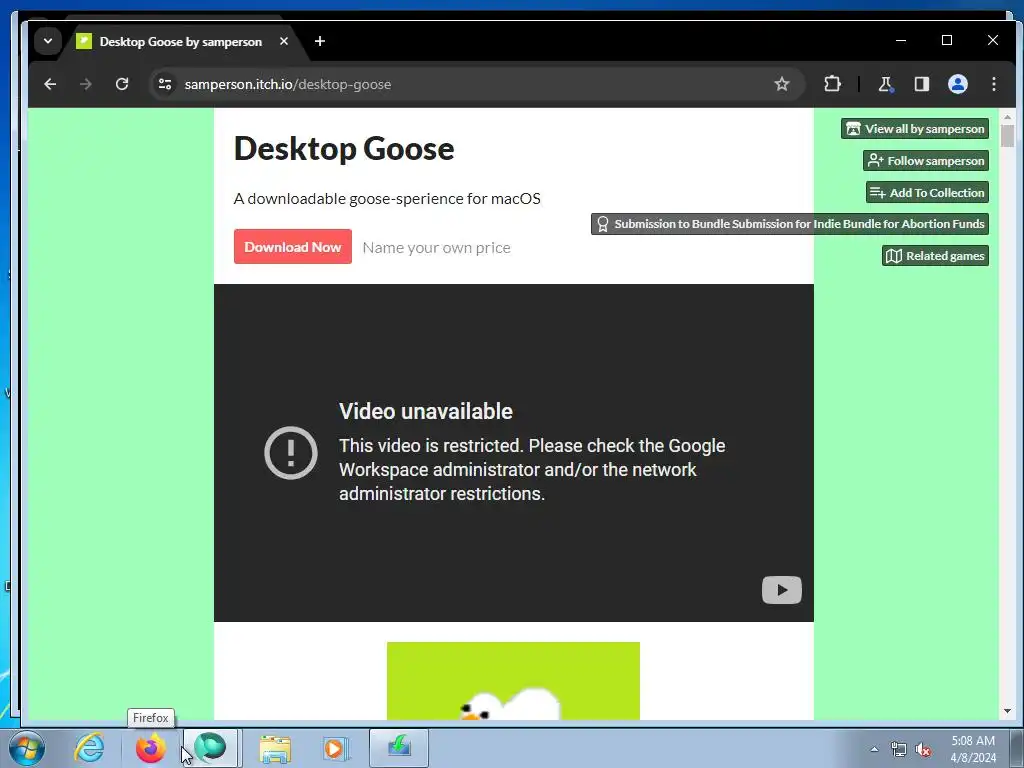Screen dimensions: 1024x768
Task: Open the tab search dropdown arrow
Action: click(48, 41)
